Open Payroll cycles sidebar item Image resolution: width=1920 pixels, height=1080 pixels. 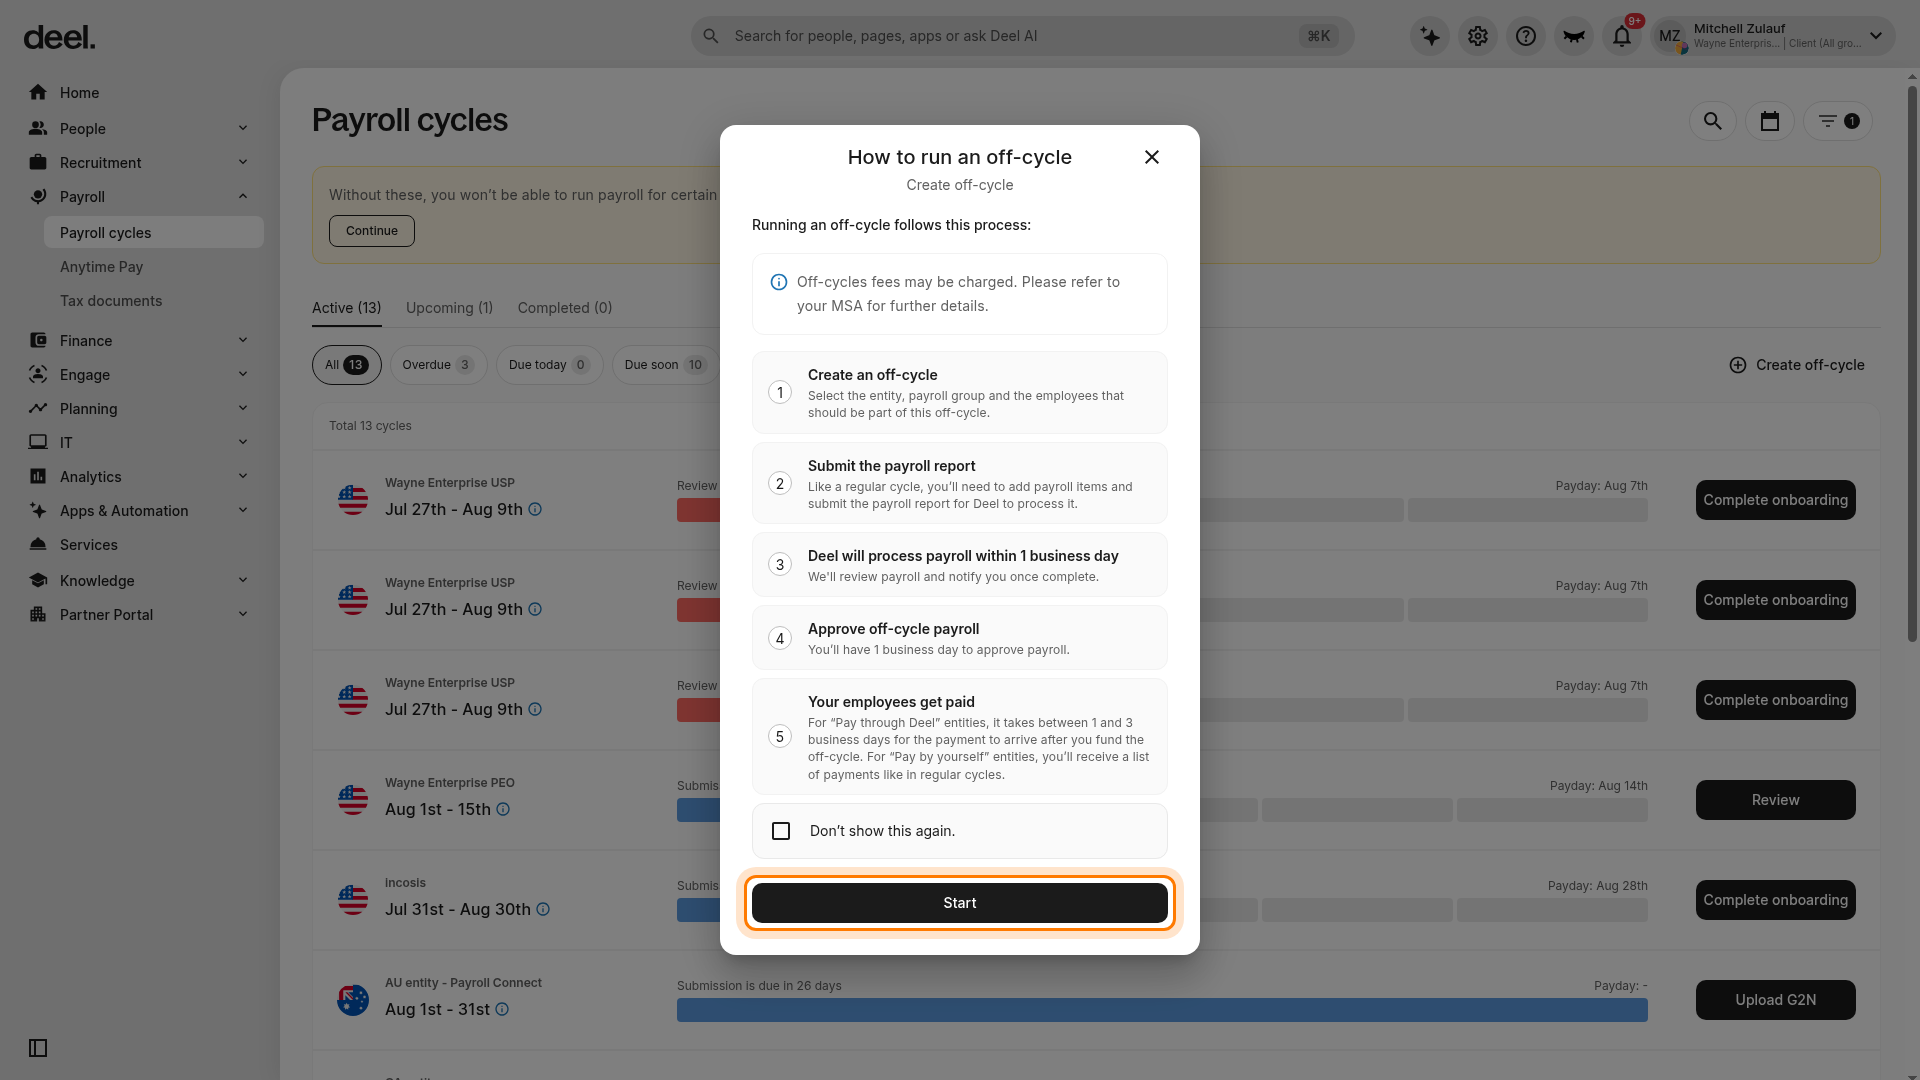click(x=154, y=232)
